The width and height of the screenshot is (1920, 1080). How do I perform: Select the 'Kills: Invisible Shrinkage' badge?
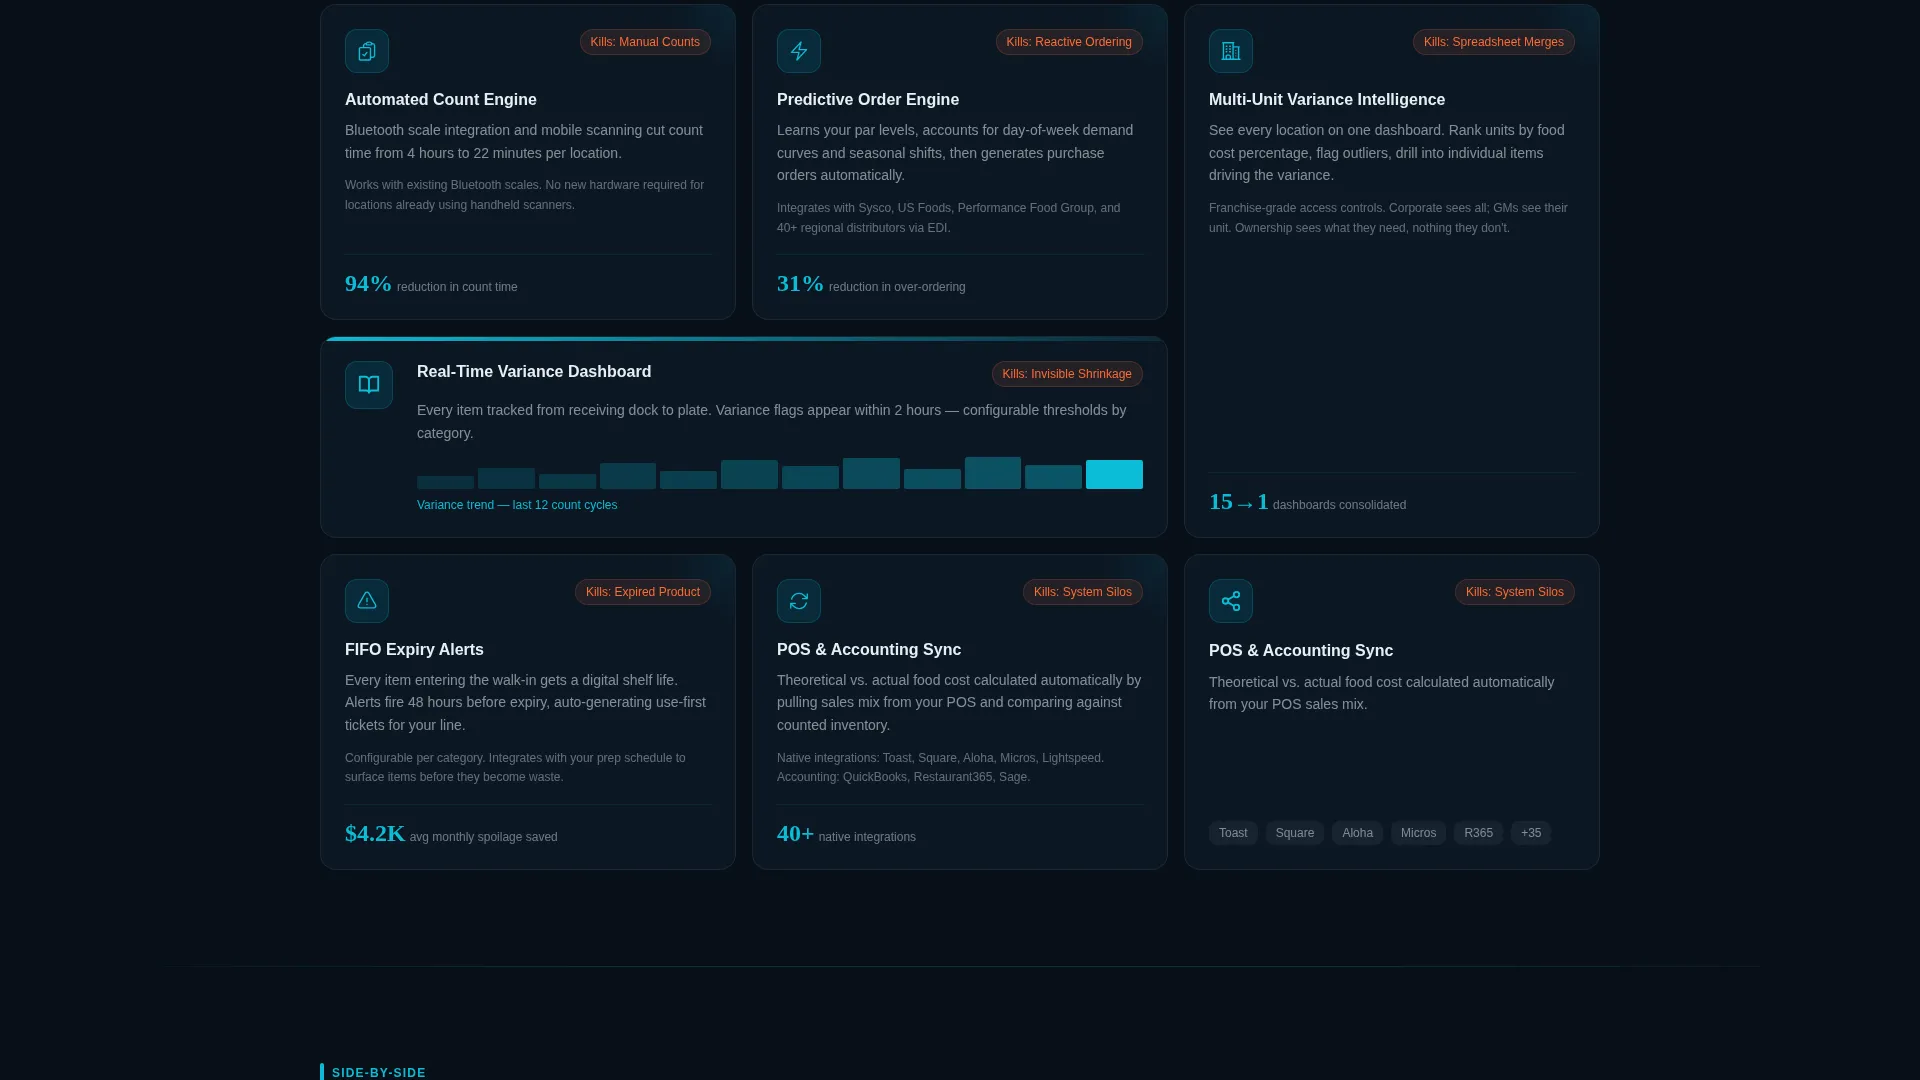coord(1067,374)
